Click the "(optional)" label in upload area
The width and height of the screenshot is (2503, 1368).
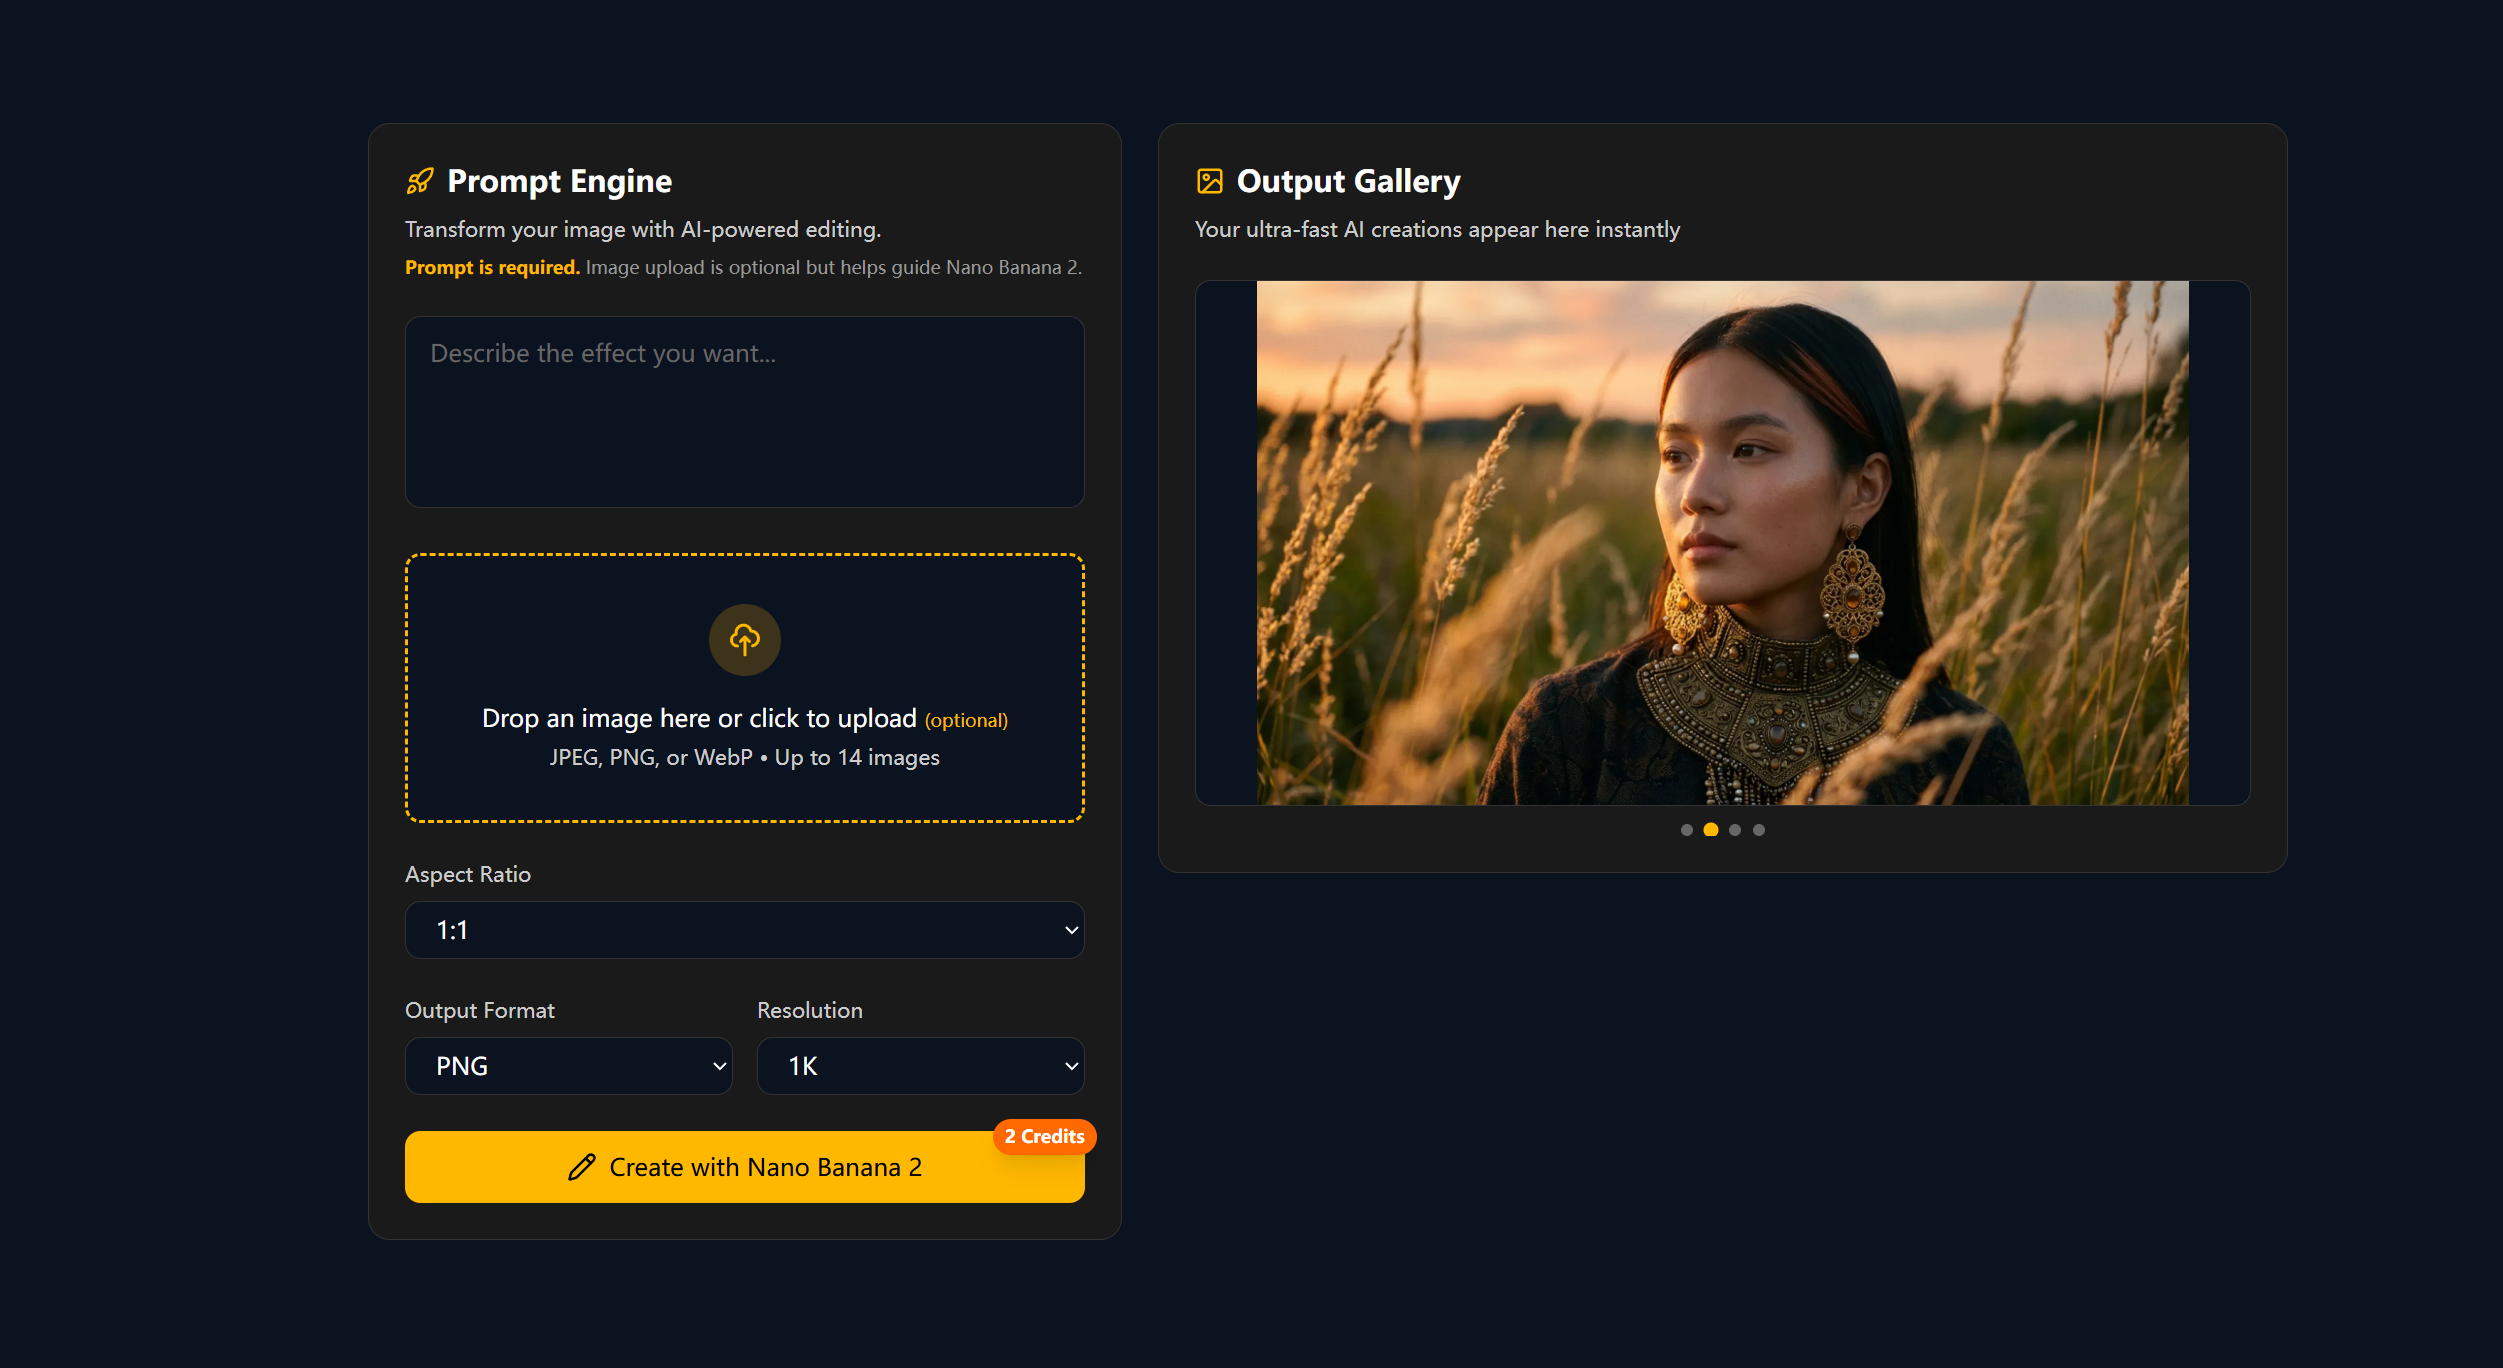(x=966, y=721)
